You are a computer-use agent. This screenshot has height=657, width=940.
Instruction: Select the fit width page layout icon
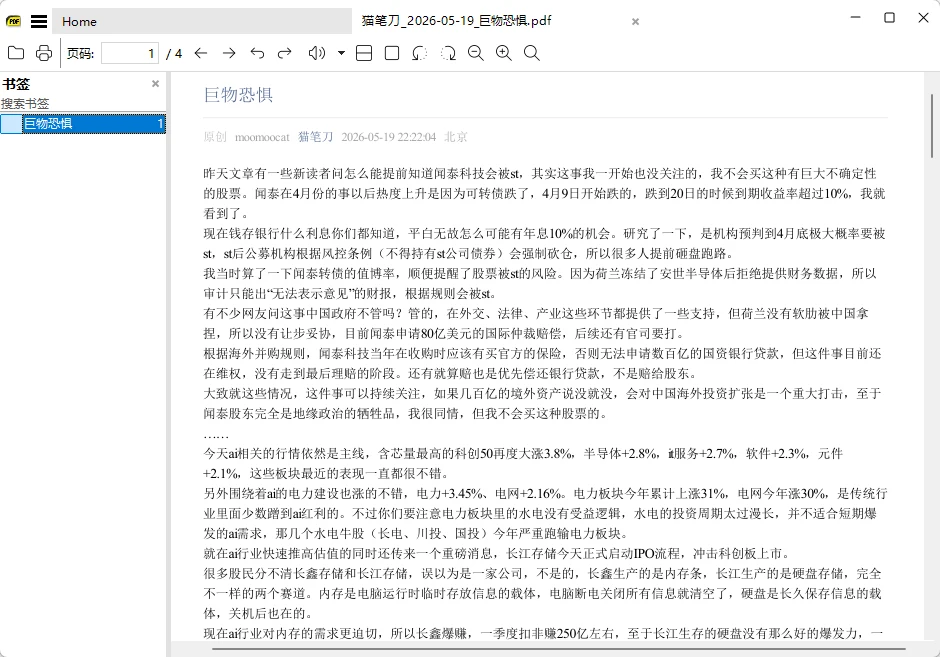point(364,53)
